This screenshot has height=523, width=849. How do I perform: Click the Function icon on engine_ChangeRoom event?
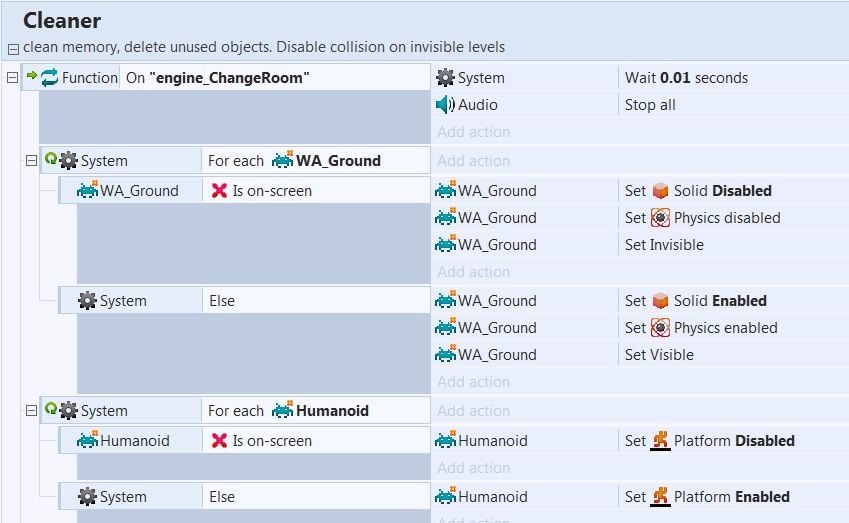coord(49,77)
